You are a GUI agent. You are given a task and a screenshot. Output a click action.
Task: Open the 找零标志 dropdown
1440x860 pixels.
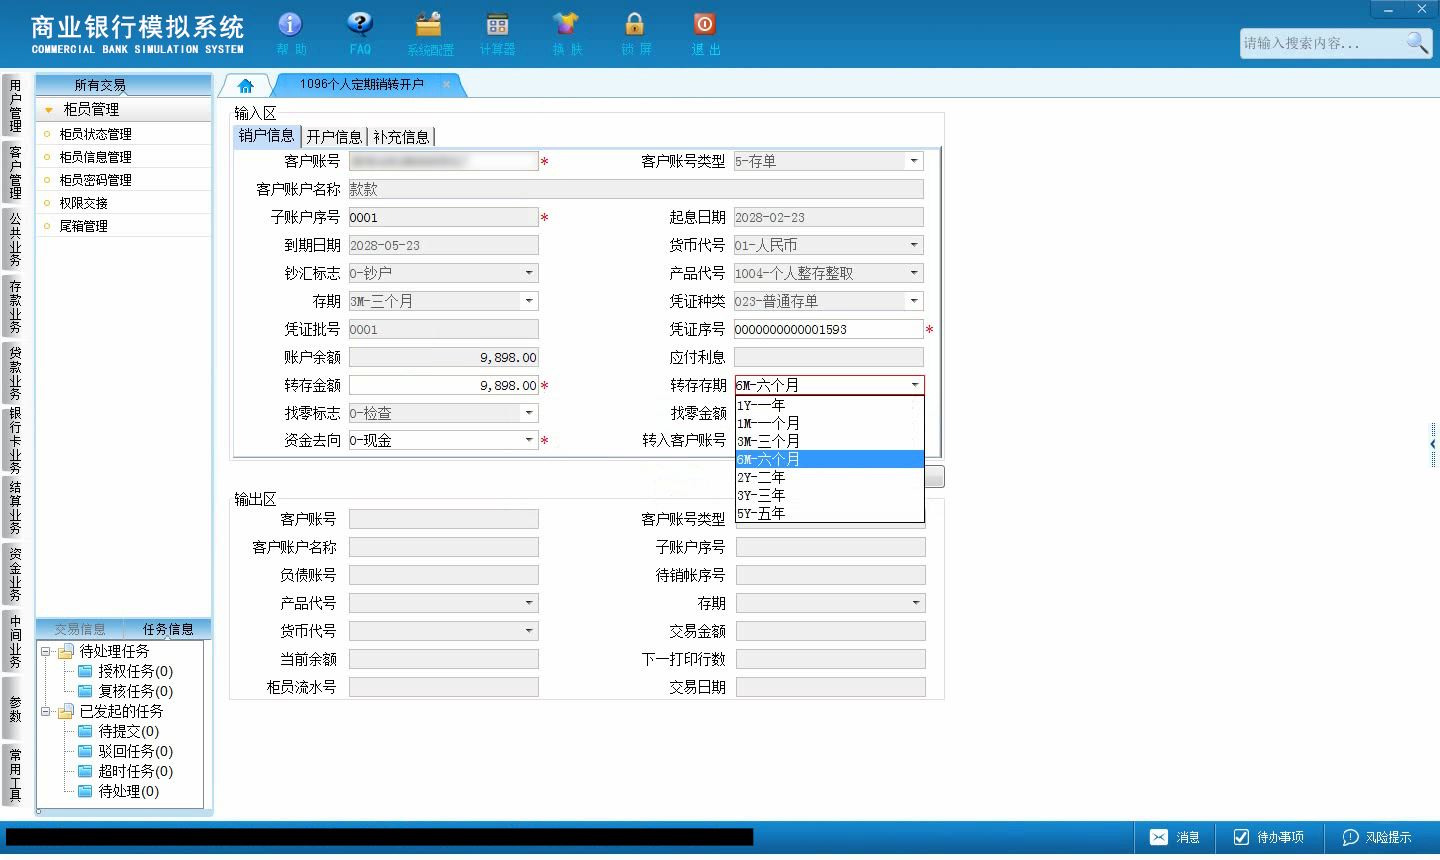[x=529, y=413]
